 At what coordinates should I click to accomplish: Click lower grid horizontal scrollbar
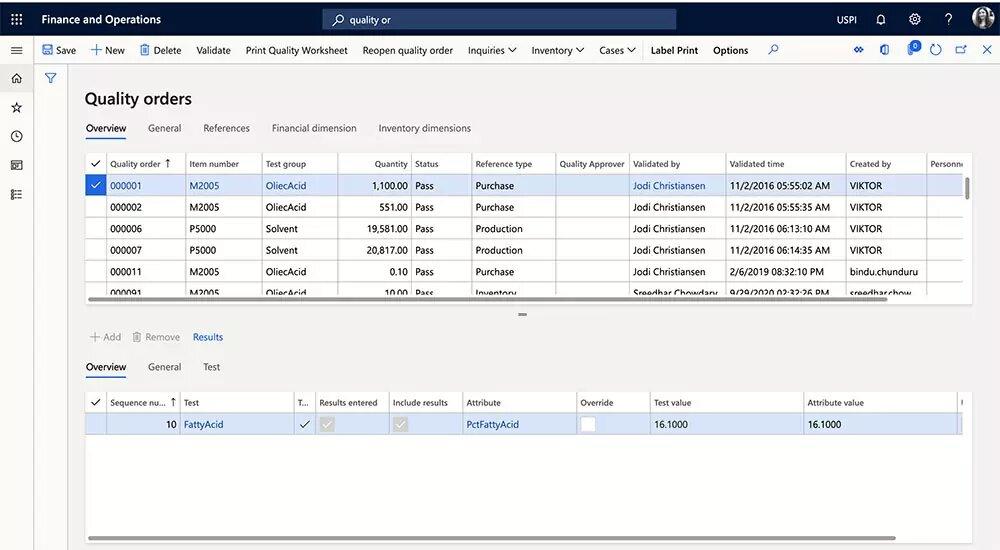tap(491, 538)
